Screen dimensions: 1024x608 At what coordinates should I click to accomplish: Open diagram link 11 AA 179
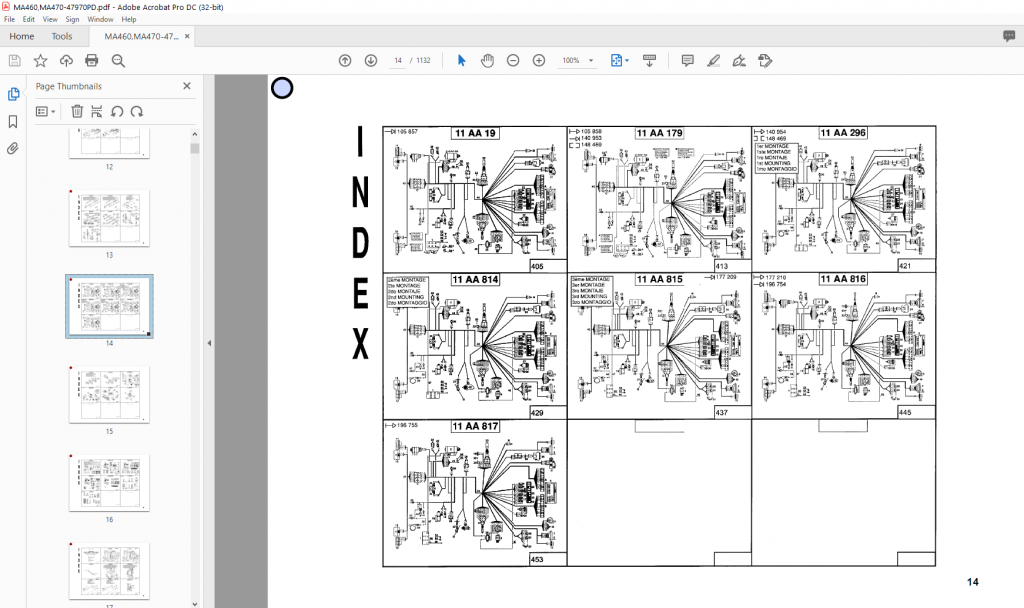[x=660, y=133]
